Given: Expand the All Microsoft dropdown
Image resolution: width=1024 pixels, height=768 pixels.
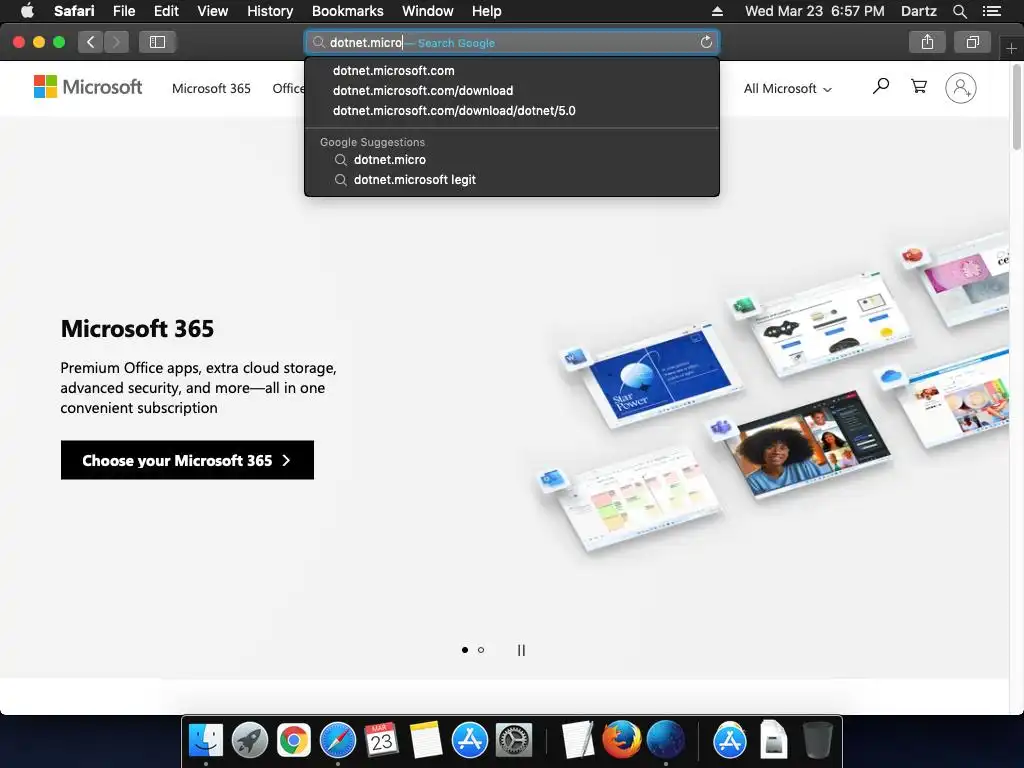Looking at the screenshot, I should pyautogui.click(x=788, y=89).
